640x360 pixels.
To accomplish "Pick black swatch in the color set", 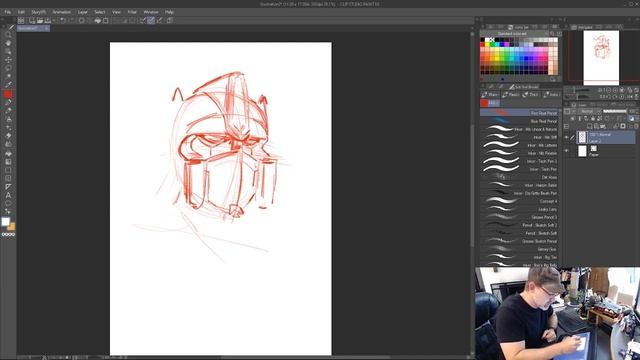I will pos(483,40).
